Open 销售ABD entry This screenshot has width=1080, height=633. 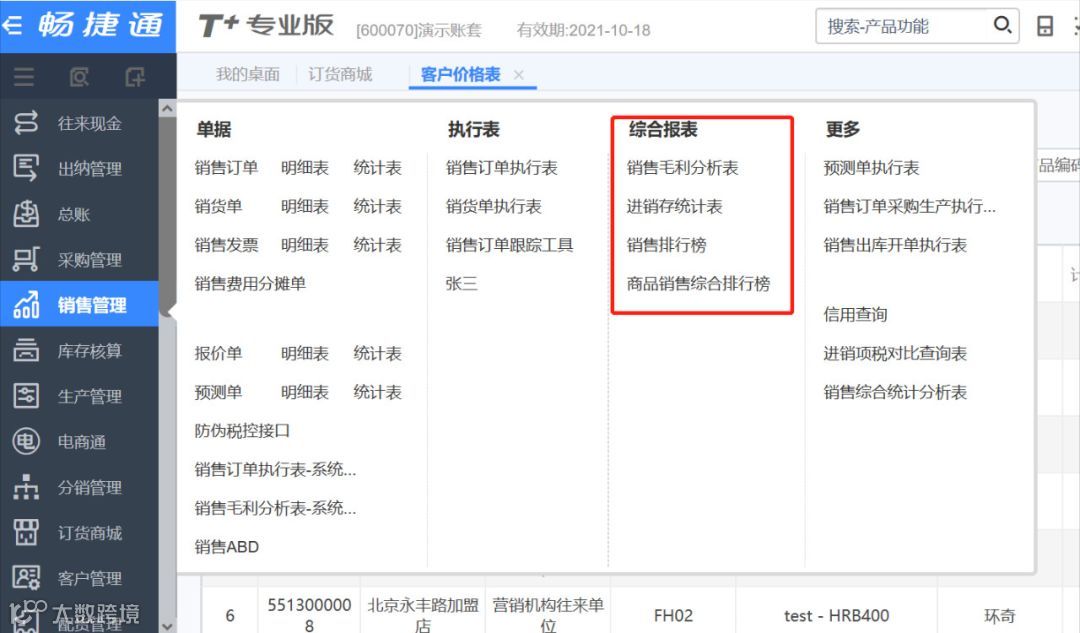point(227,547)
